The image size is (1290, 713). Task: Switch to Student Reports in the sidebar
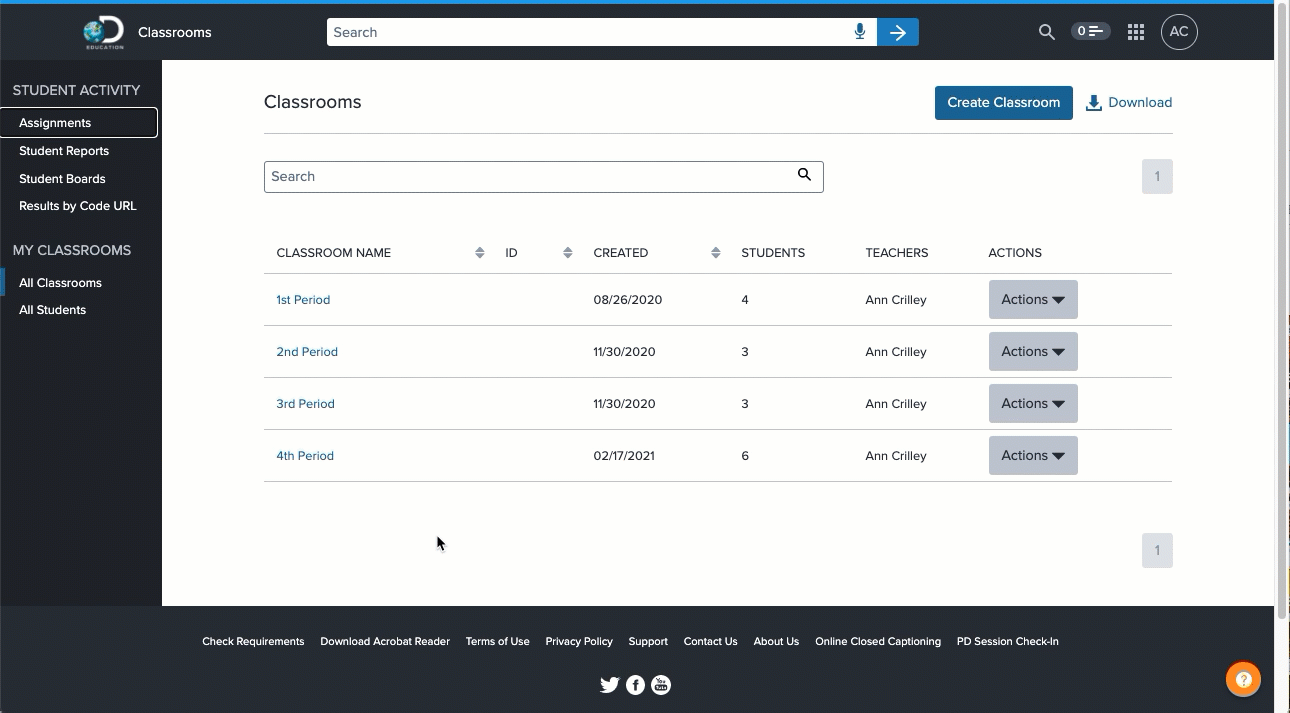coord(64,150)
